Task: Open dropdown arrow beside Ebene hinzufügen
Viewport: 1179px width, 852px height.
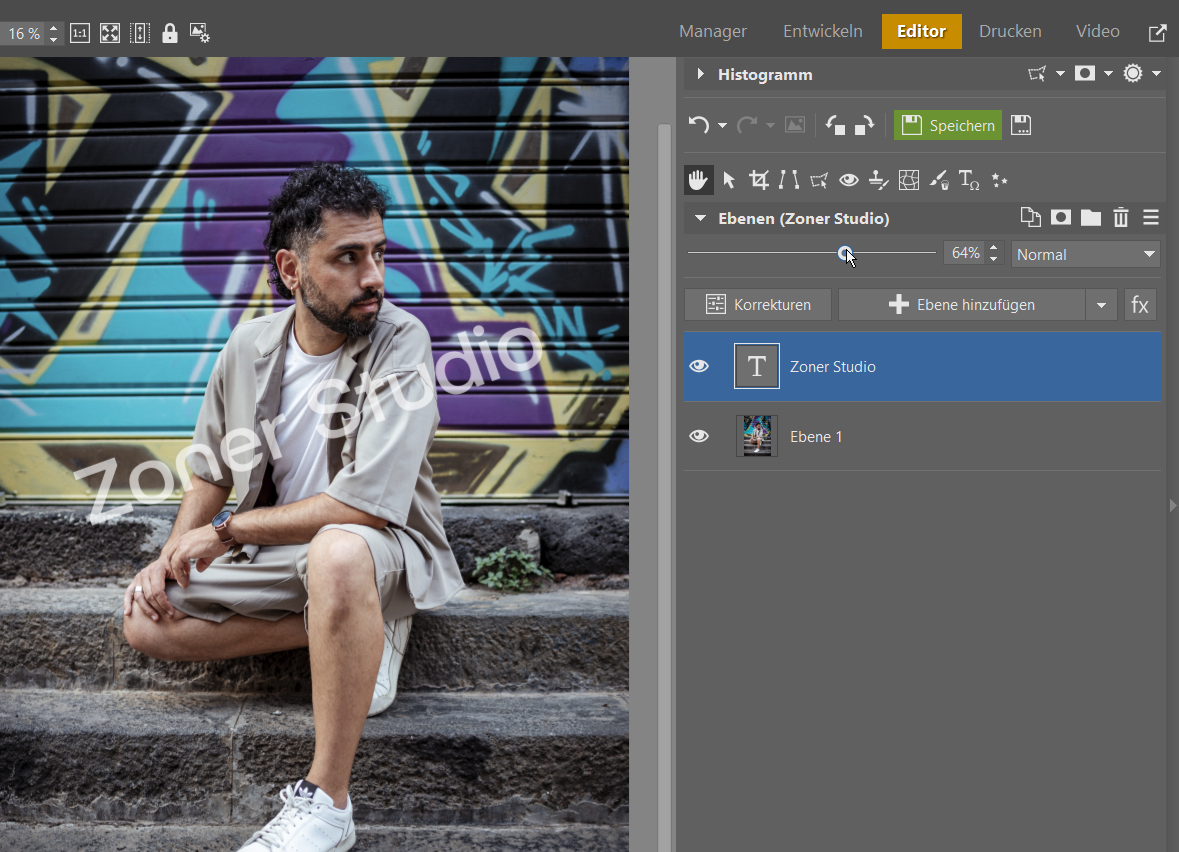Action: [x=1101, y=305]
